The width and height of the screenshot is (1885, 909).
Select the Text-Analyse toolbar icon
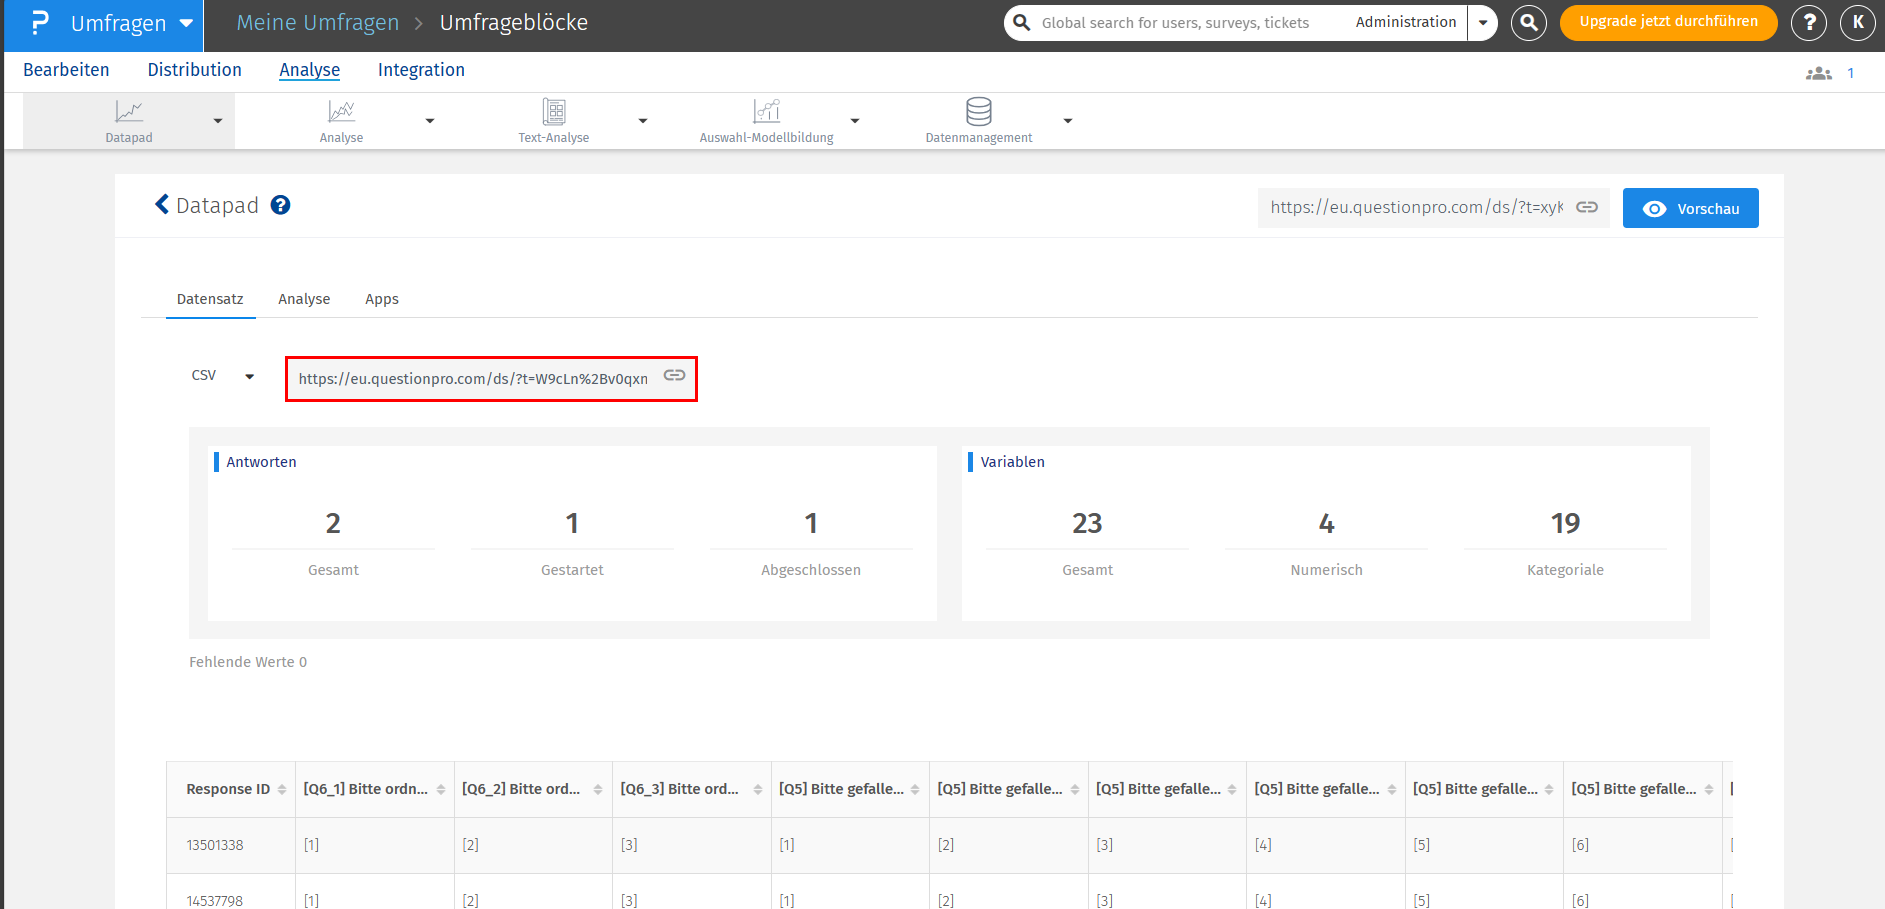554,111
